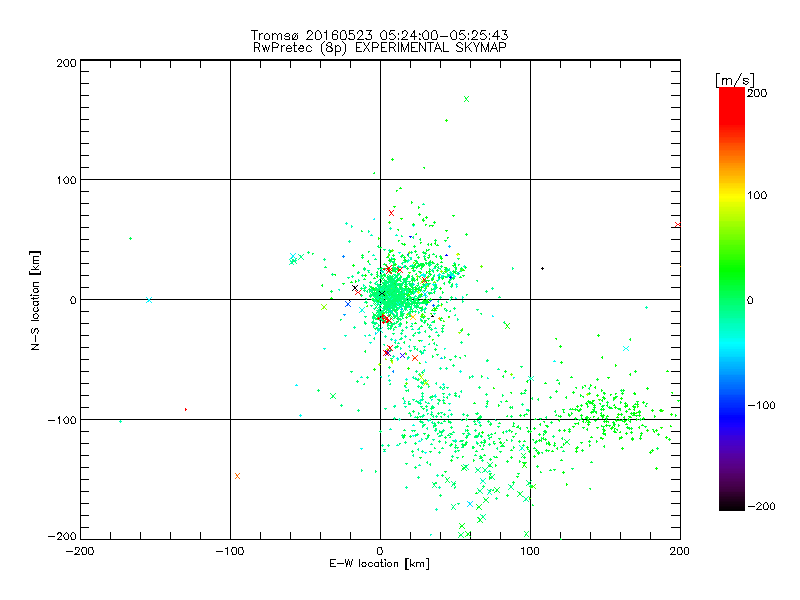
Task: Click the colorbar label '-100'
Action: click(761, 405)
